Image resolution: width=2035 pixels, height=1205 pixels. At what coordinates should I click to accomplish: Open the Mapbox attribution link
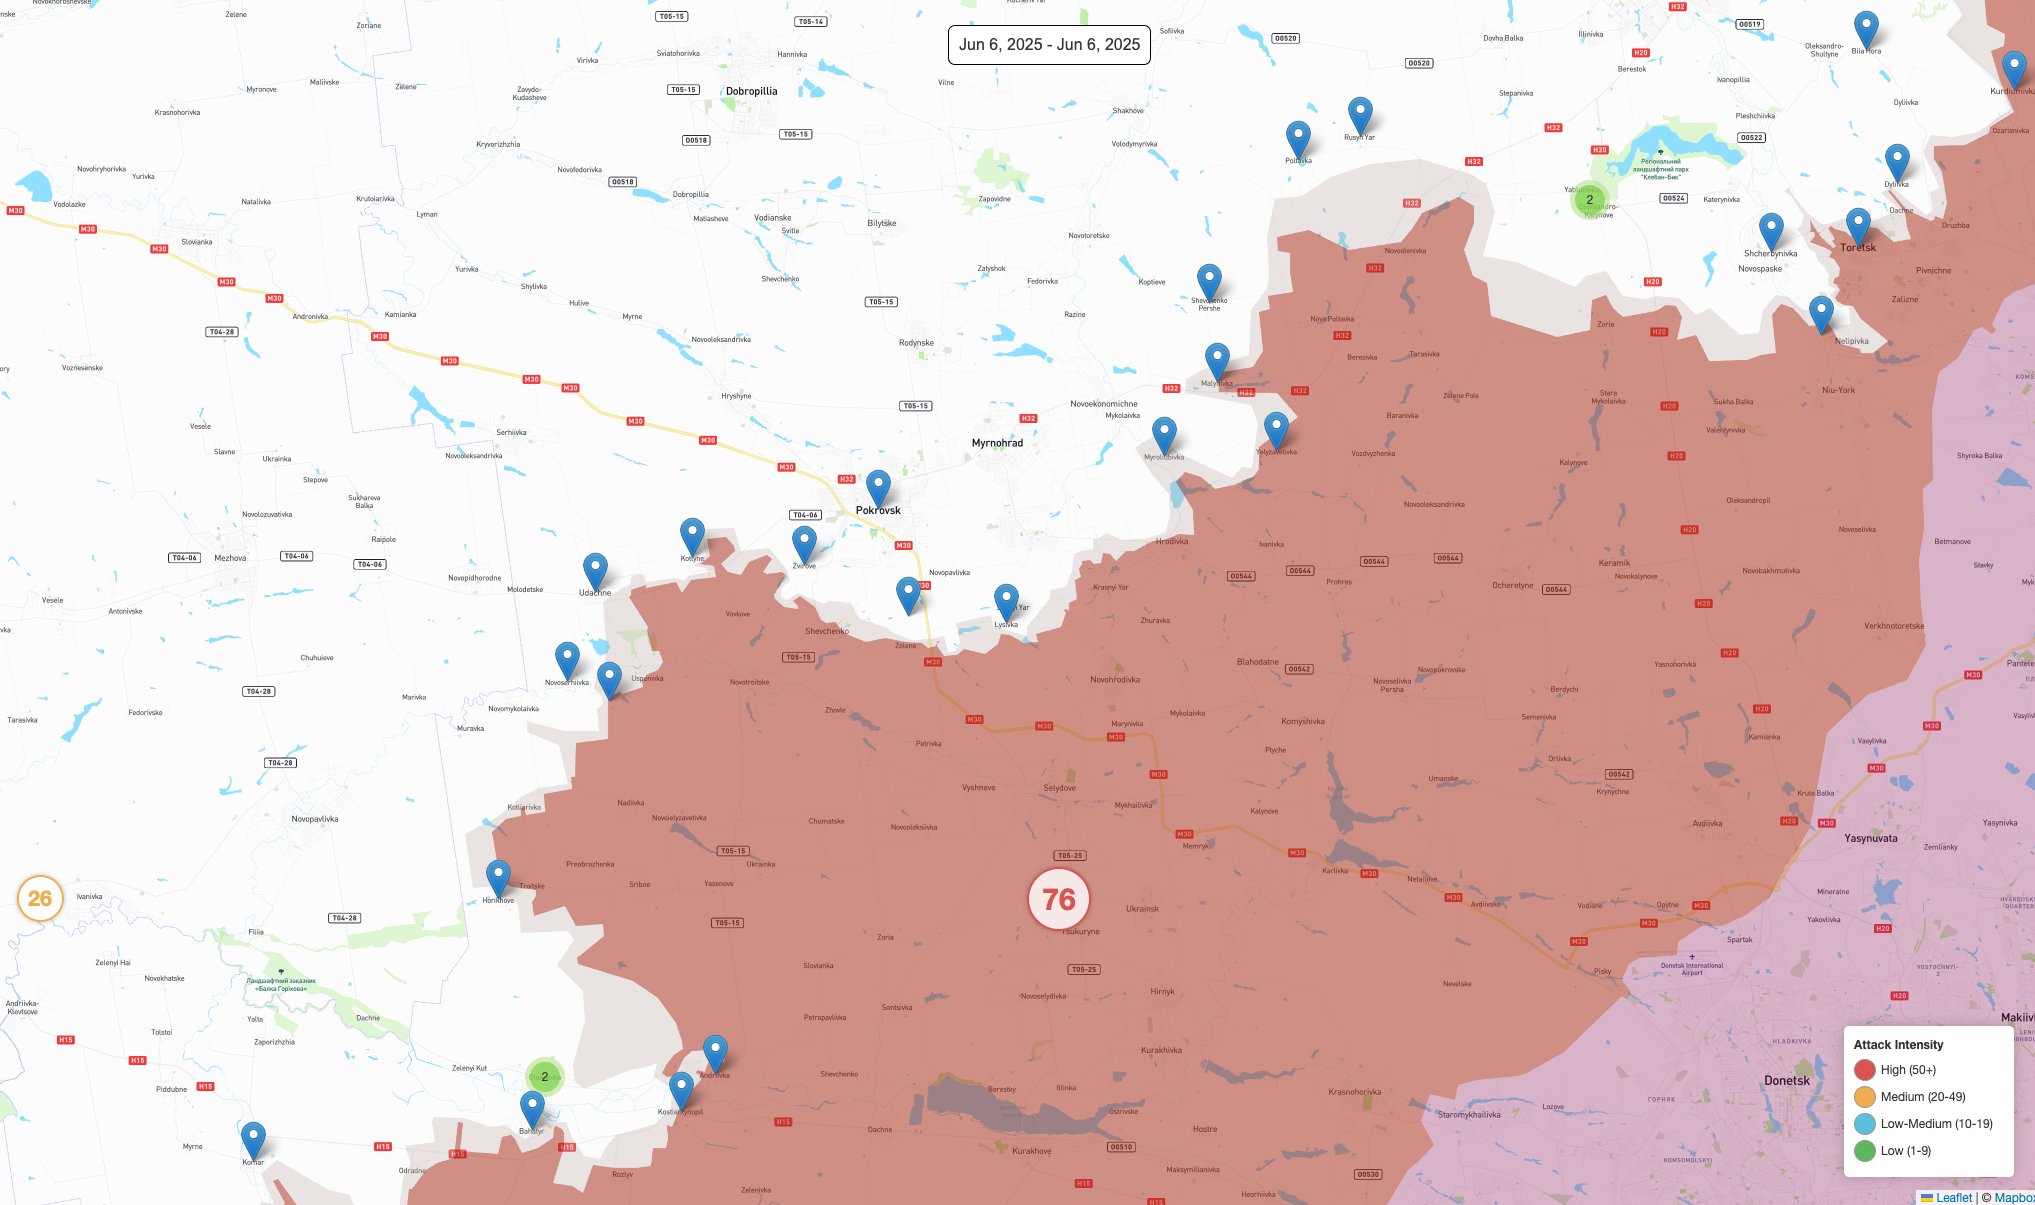[2014, 1197]
